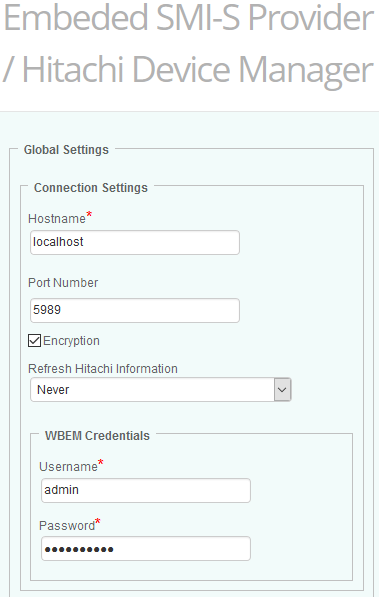Open the Refresh Hitachi Information dropdown
This screenshot has height=597, width=379.
[161, 389]
